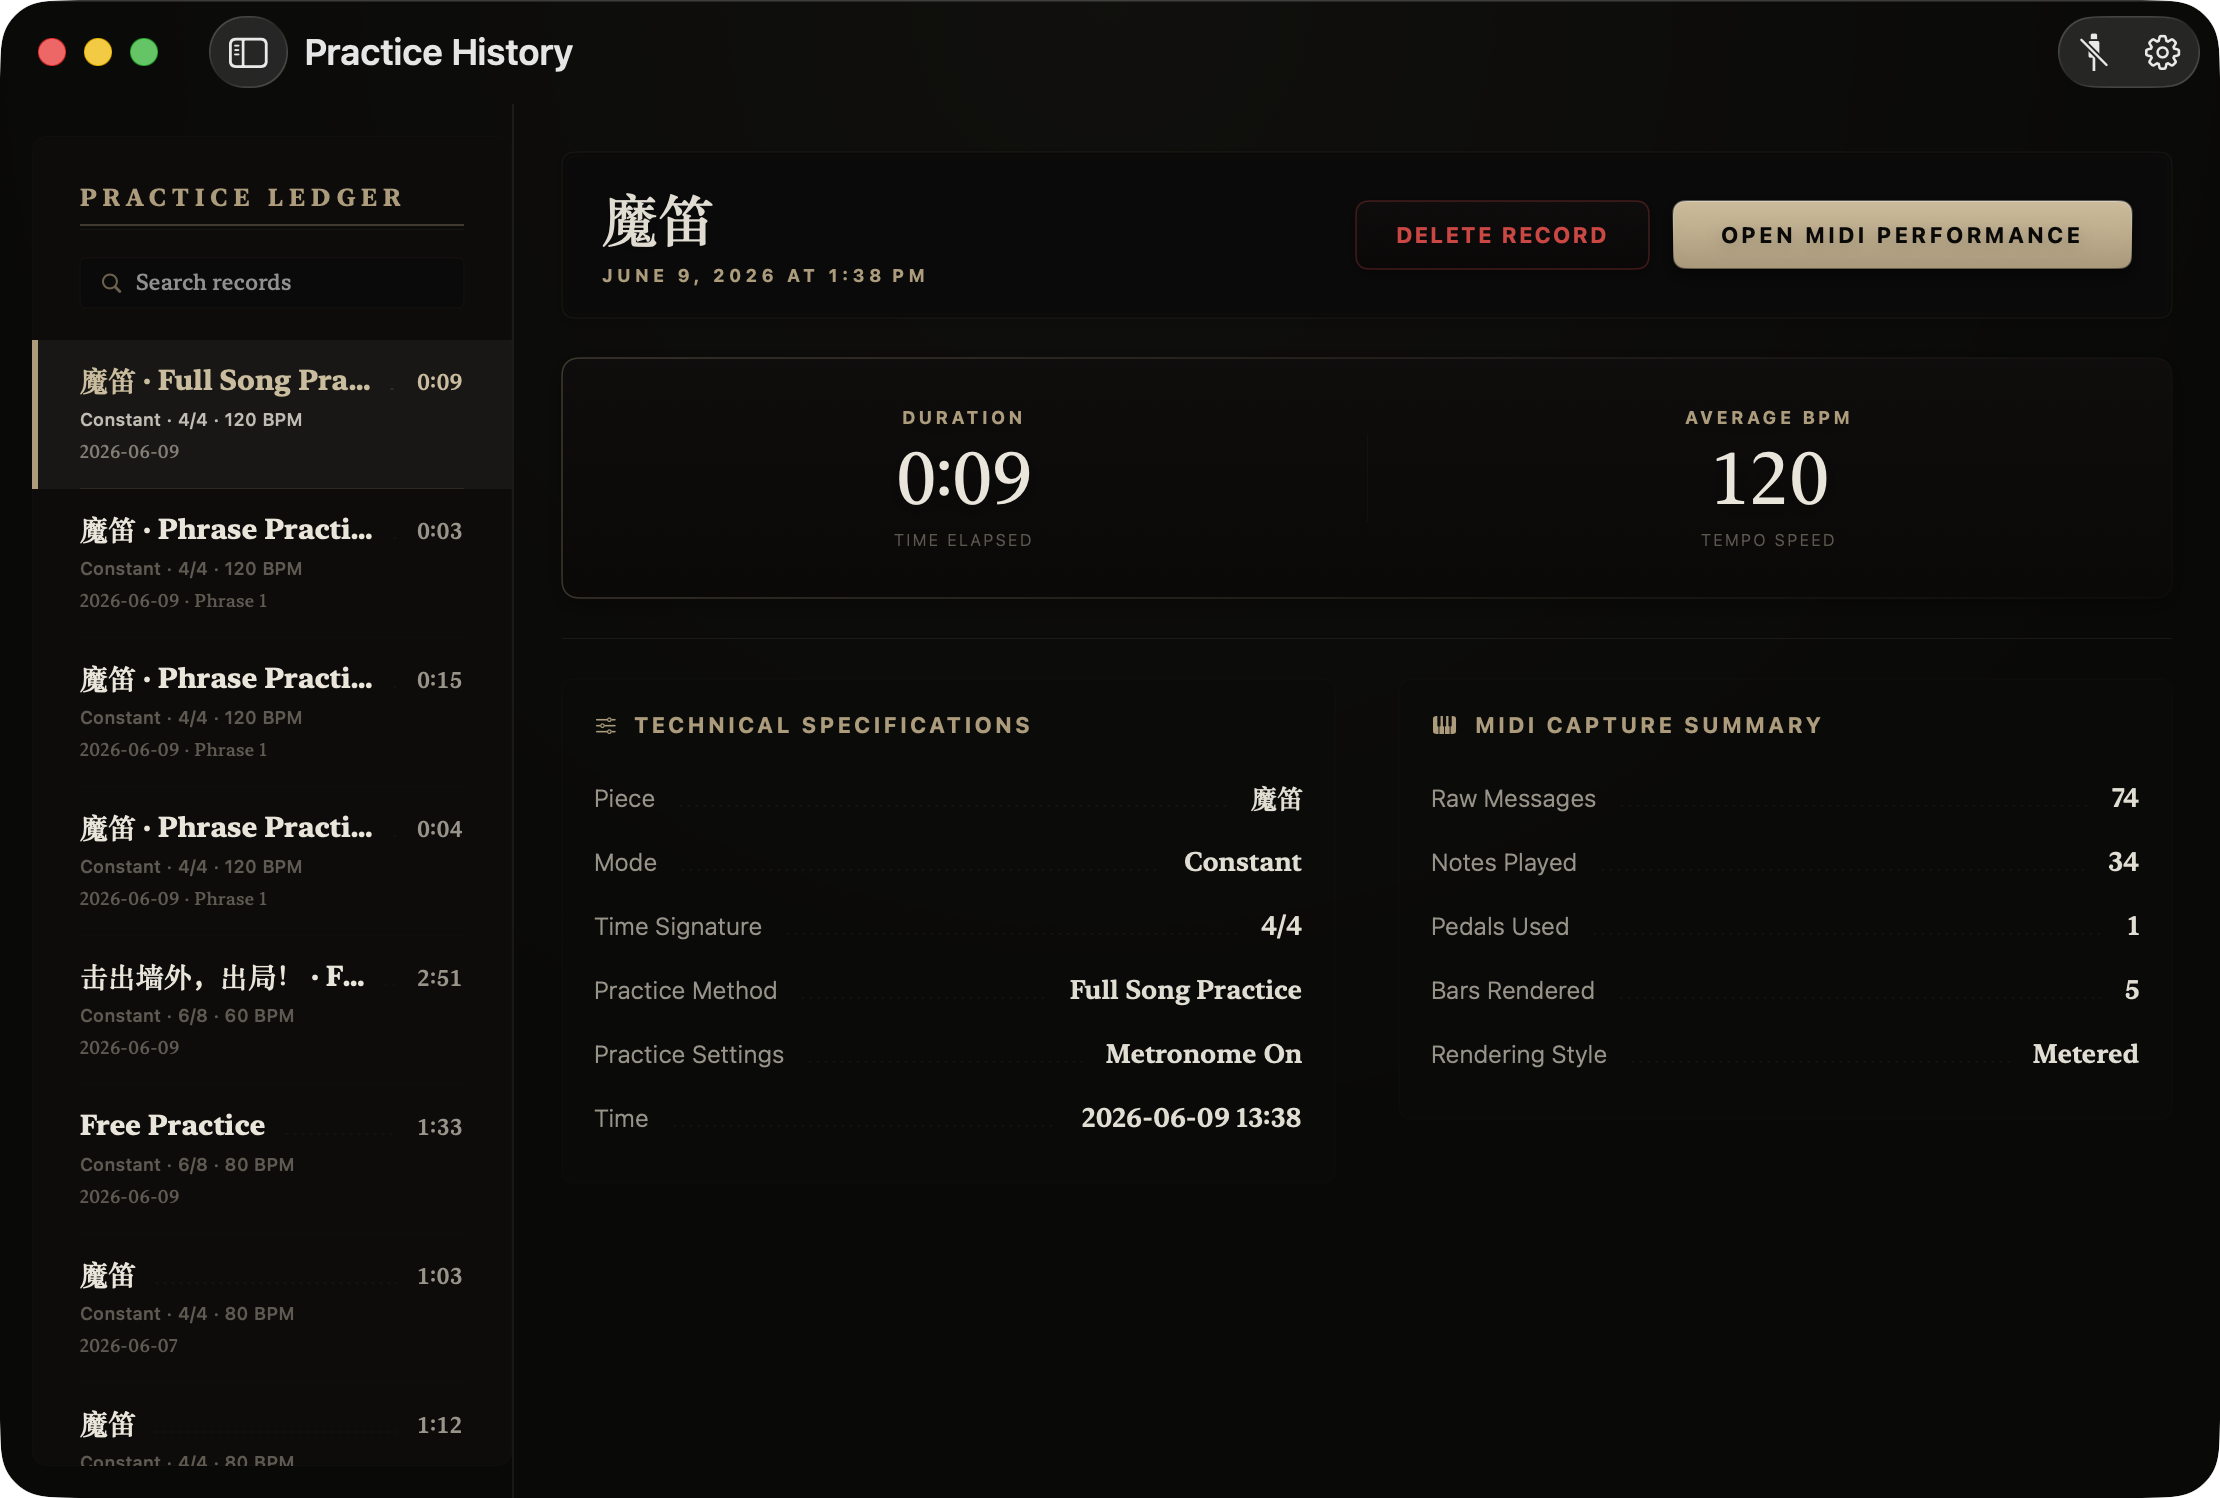Click the JUNE 9, 2026 AT 1:38 PM date

click(x=764, y=276)
